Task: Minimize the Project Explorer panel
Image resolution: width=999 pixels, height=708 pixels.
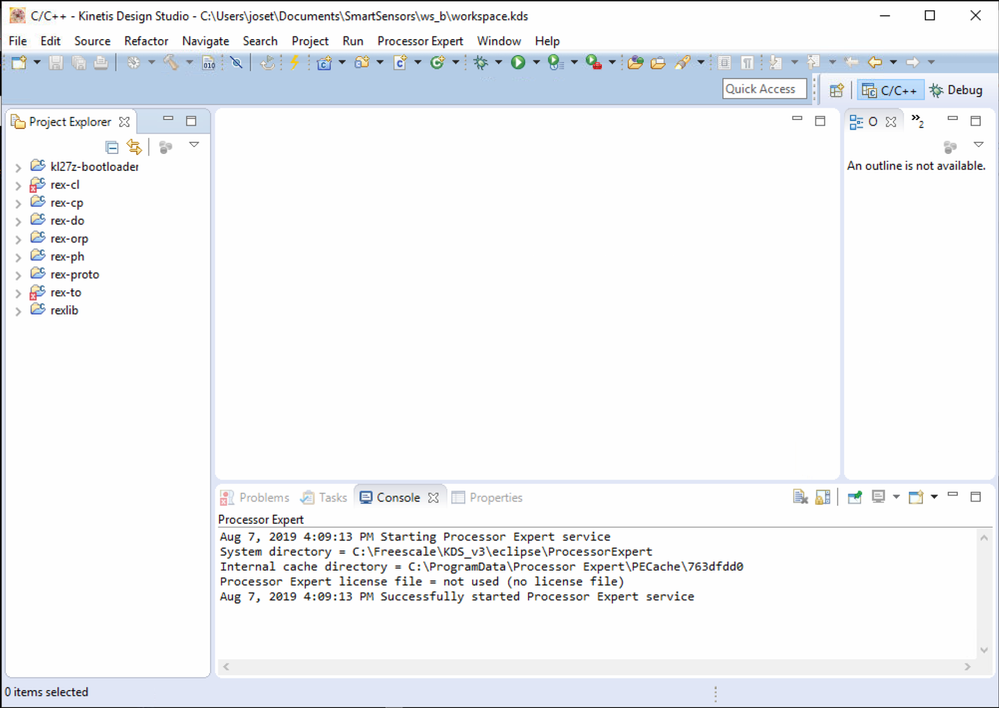Action: coord(168,119)
